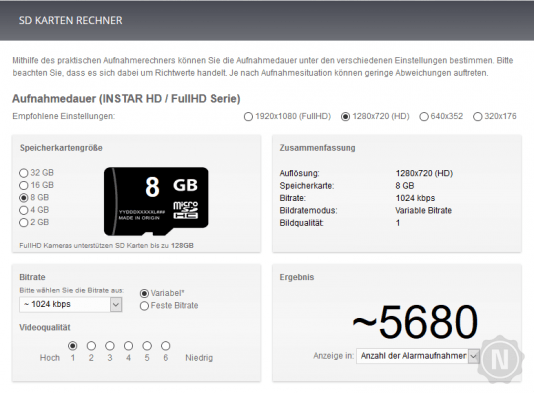Set video quality to level 1
This screenshot has width=534, height=393.
[x=73, y=346]
